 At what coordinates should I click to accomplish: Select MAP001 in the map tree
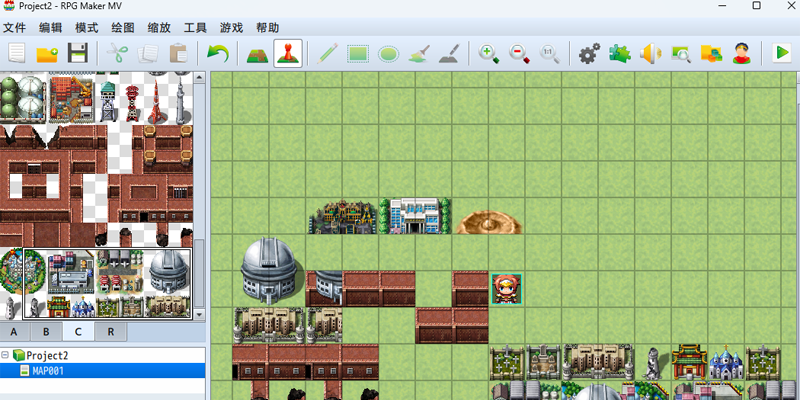pyautogui.click(x=48, y=371)
